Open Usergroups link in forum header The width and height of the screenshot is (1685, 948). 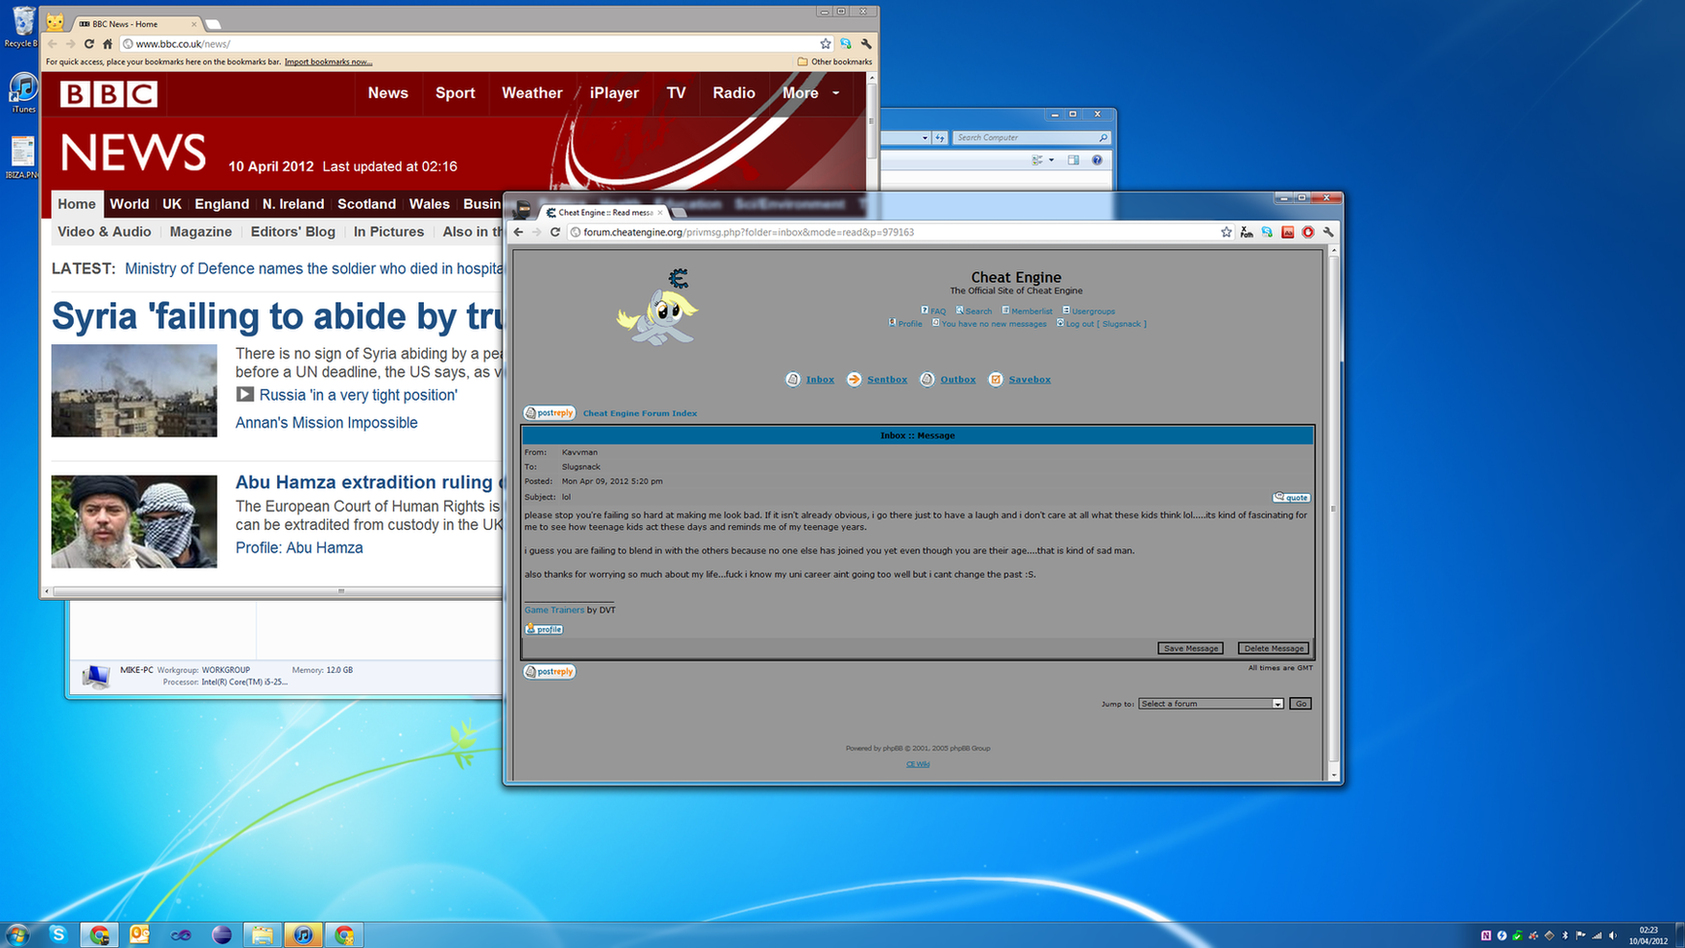coord(1093,311)
